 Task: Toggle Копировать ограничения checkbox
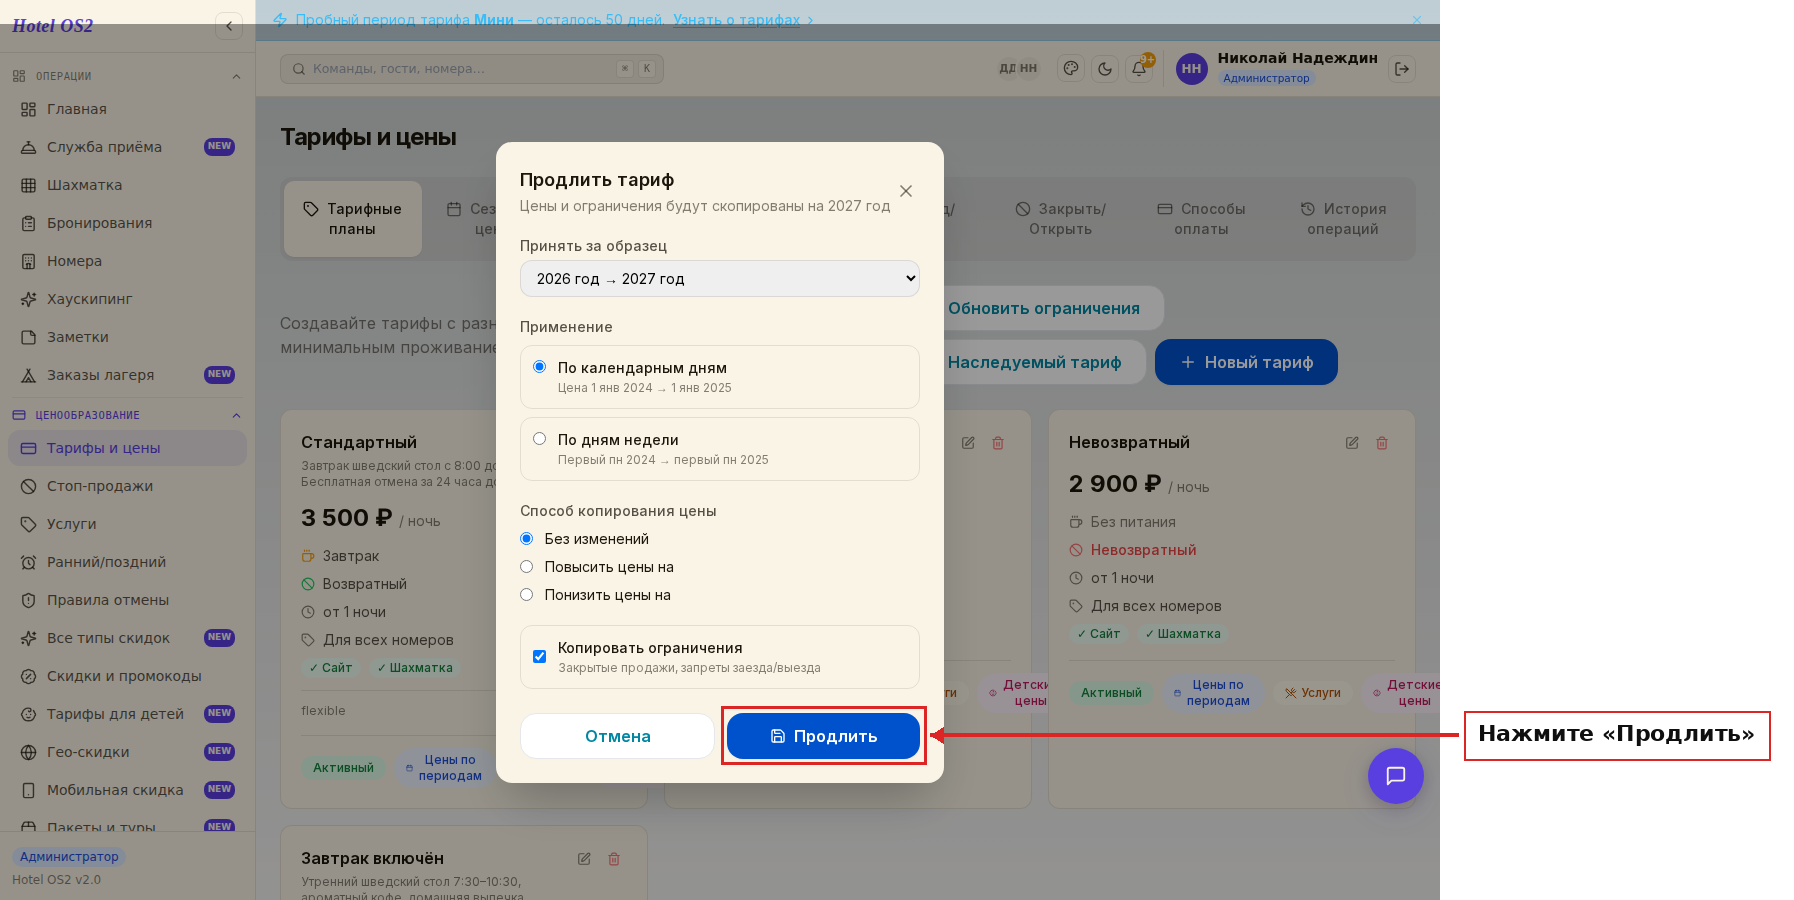540,657
